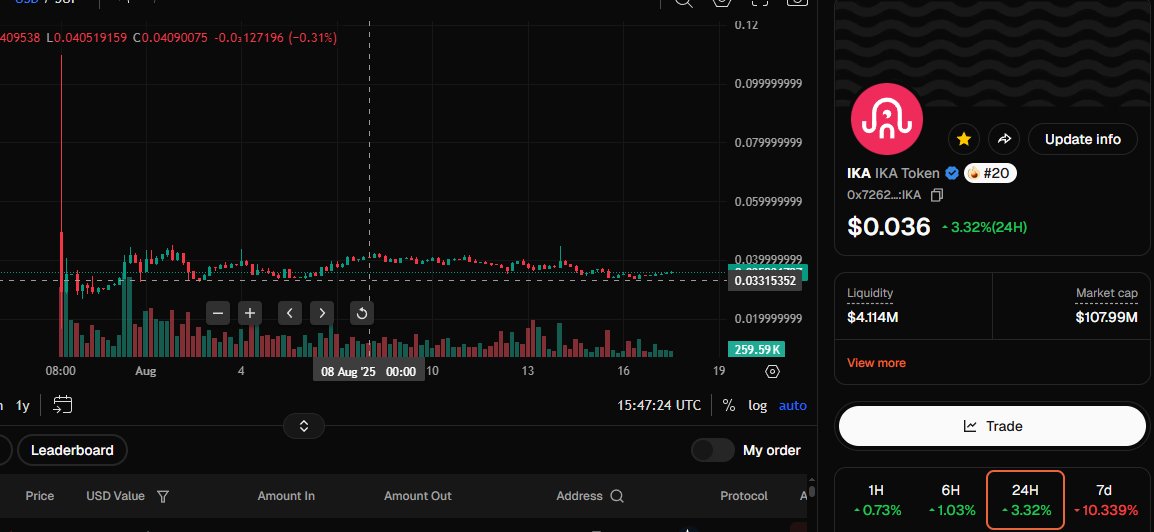Image resolution: width=1154 pixels, height=532 pixels.
Task: Click the blue verified badge next to IKA Token
Action: [x=952, y=174]
